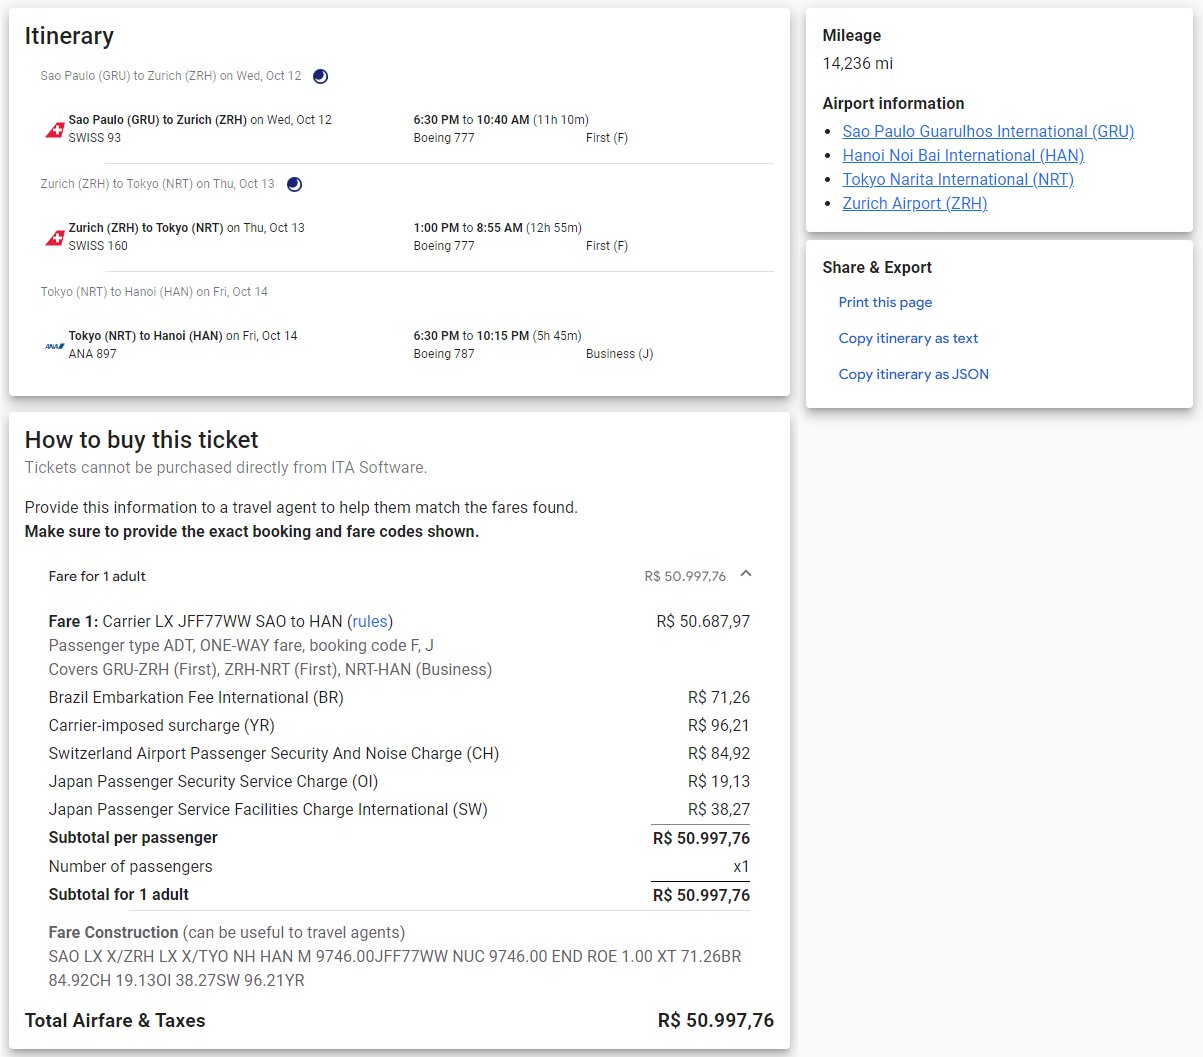Collapse the Fare for 1 adult section
This screenshot has width=1203, height=1057.
point(746,574)
